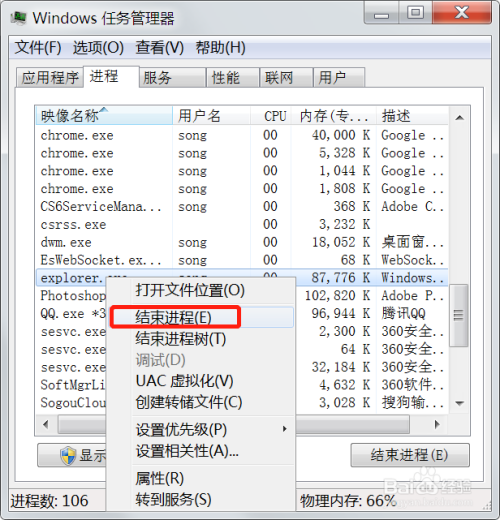
Task: Click the horizontal scrollbar right arrow
Action: tap(437, 425)
